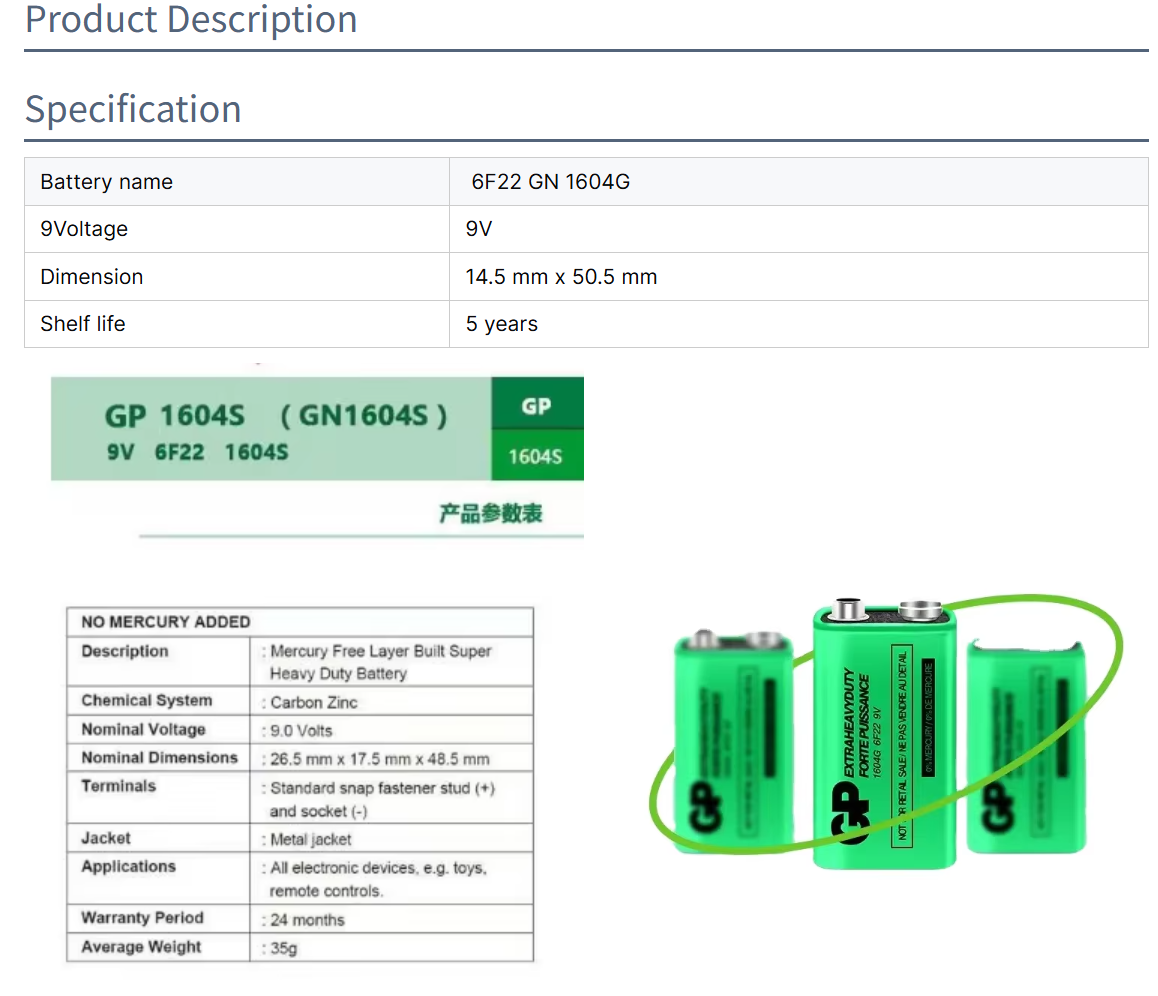Click the All electronic devices text
1158x996 pixels.
pyautogui.click(x=378, y=868)
